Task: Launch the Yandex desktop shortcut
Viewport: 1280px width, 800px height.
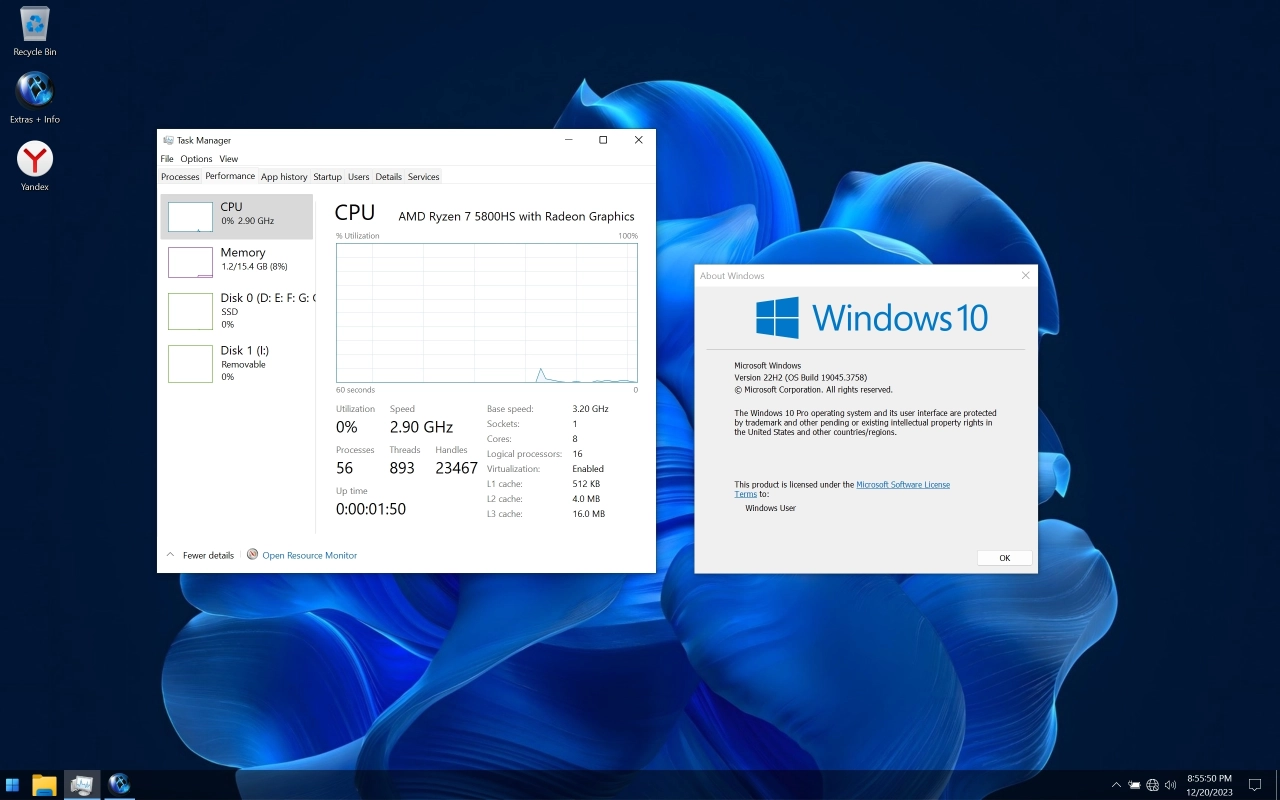Action: (35, 166)
